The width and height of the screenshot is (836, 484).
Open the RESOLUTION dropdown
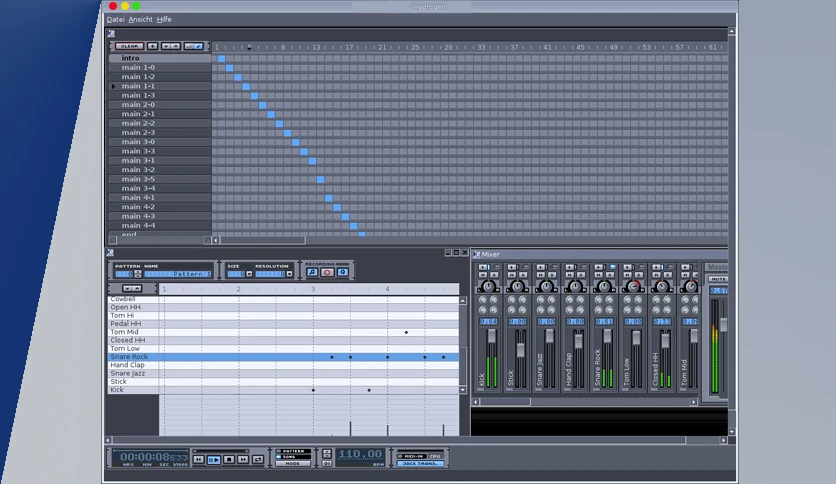[290, 274]
